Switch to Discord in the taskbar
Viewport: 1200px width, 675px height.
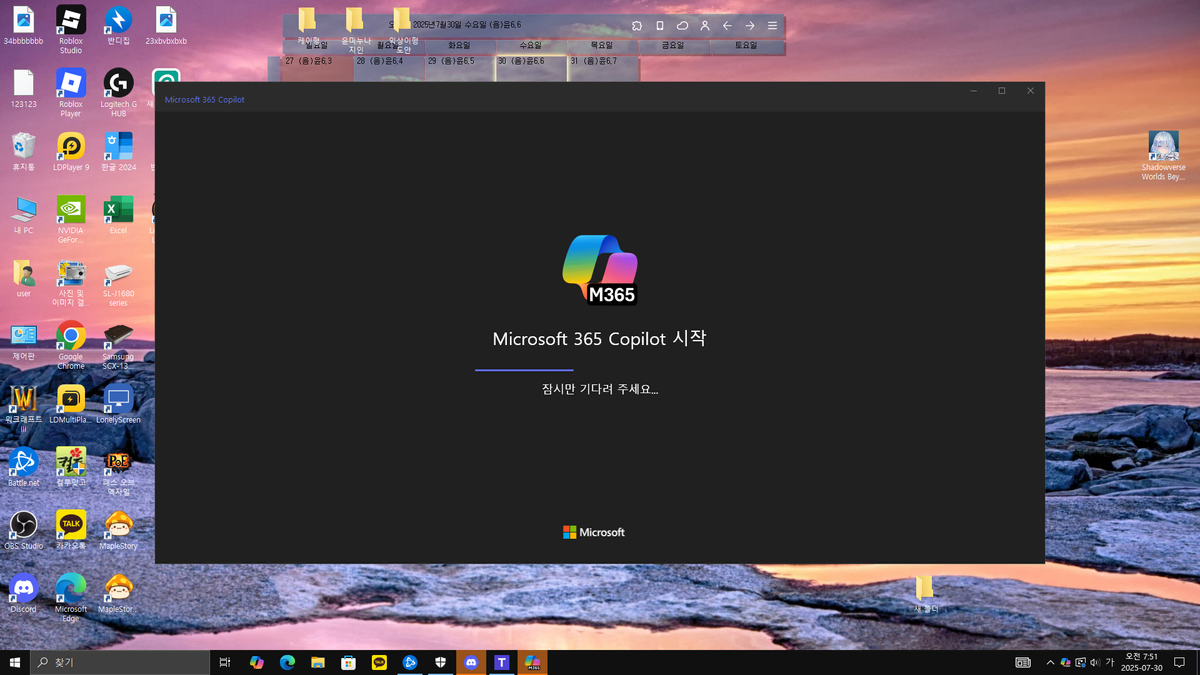point(471,662)
